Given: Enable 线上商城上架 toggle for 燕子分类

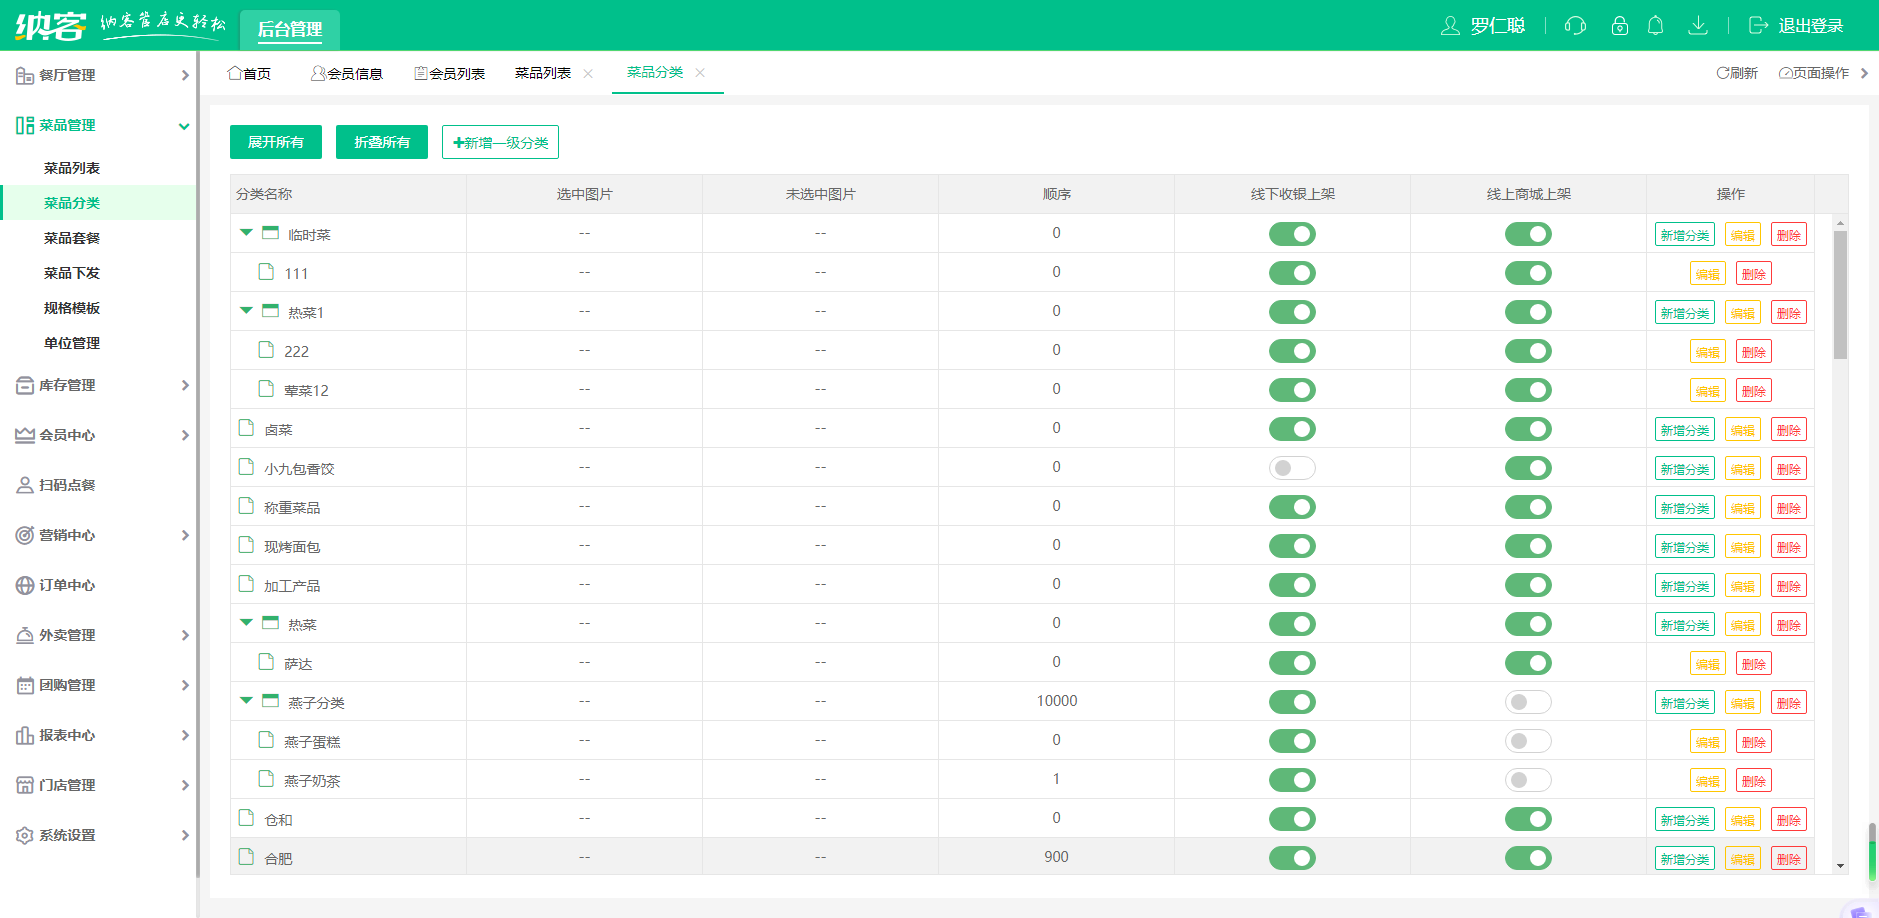Looking at the screenshot, I should pyautogui.click(x=1527, y=702).
